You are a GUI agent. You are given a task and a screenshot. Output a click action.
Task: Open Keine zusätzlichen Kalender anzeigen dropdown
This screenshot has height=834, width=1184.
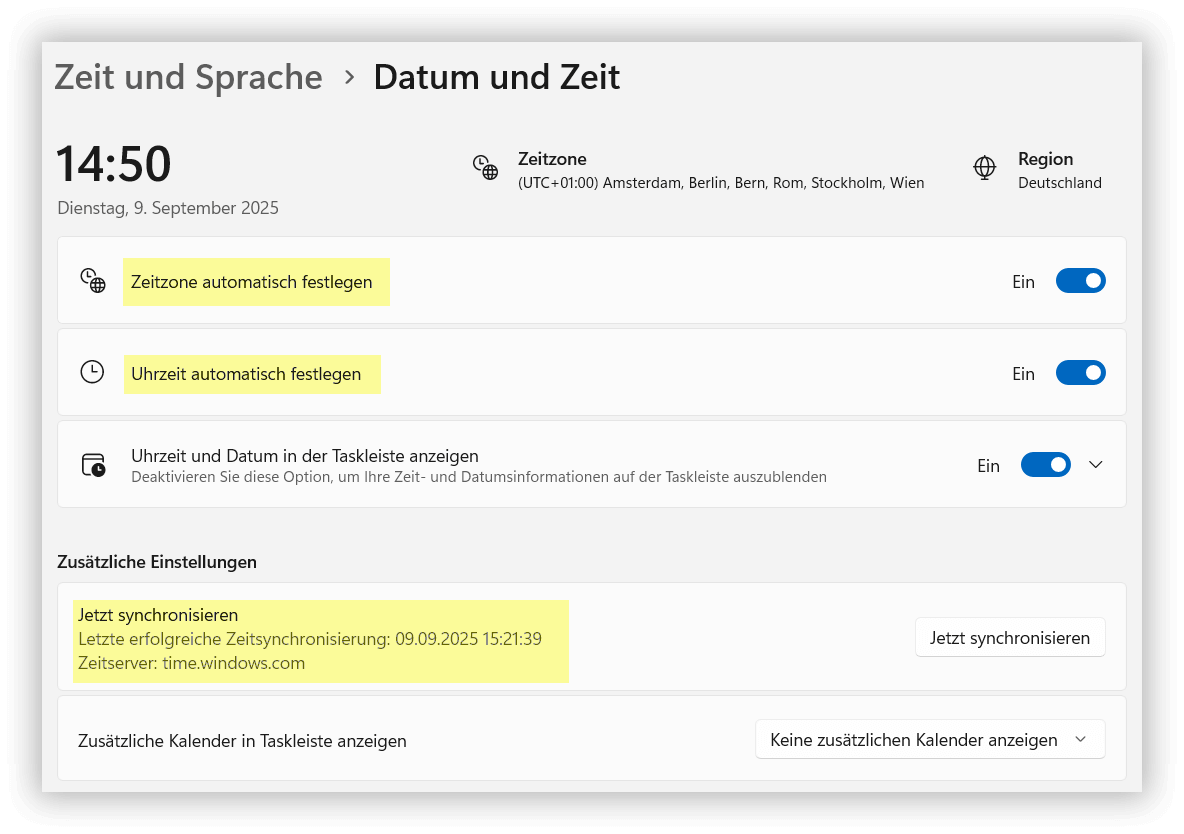click(930, 740)
